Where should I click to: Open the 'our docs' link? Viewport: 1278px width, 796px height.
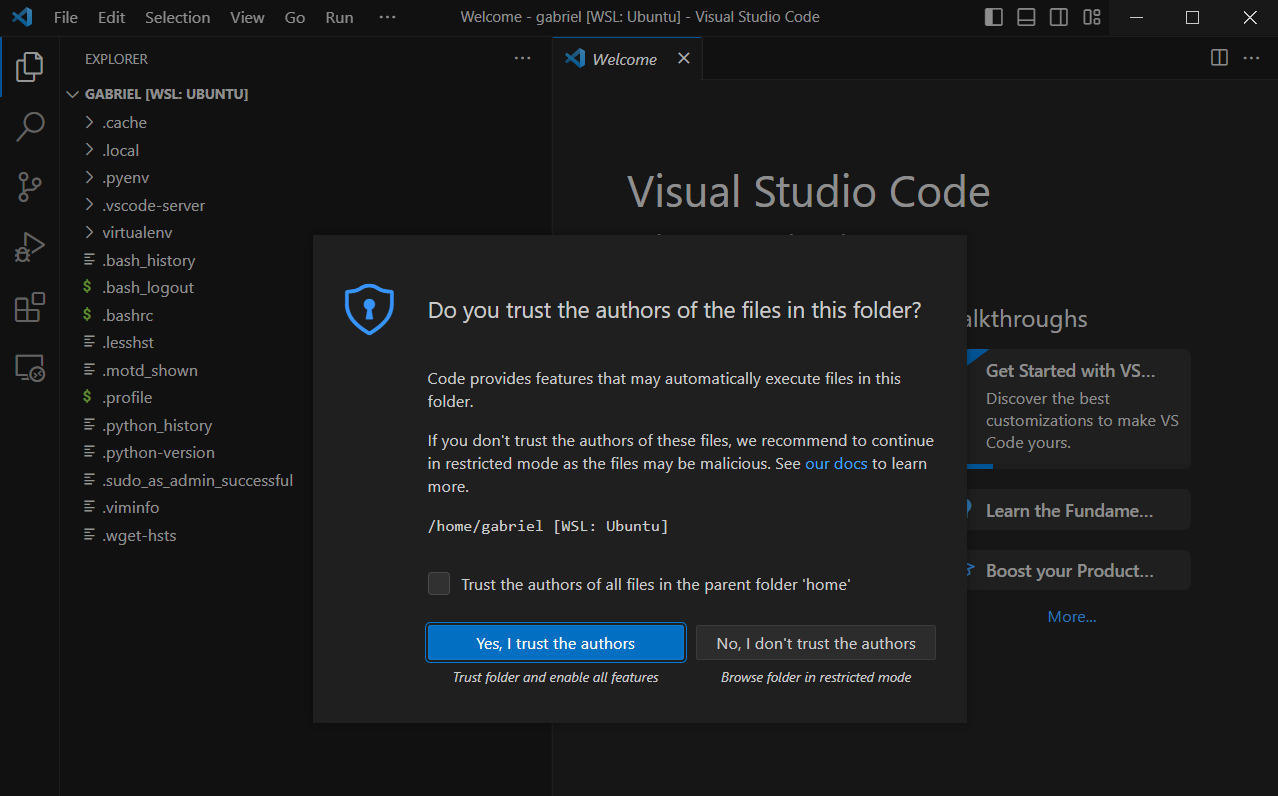click(835, 463)
